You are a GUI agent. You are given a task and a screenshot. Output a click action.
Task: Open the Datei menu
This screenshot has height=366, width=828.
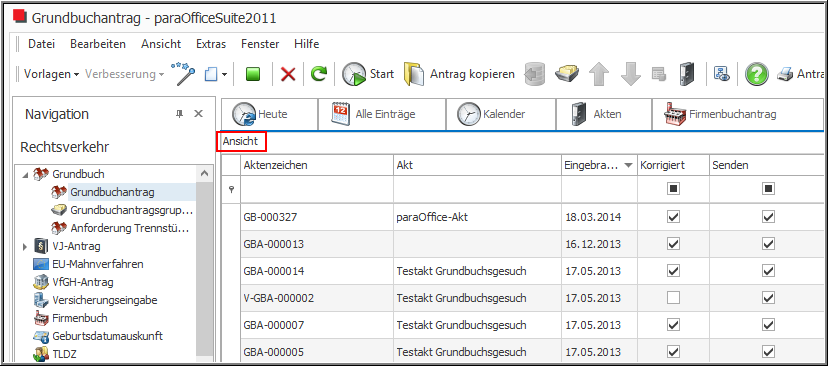pos(41,44)
